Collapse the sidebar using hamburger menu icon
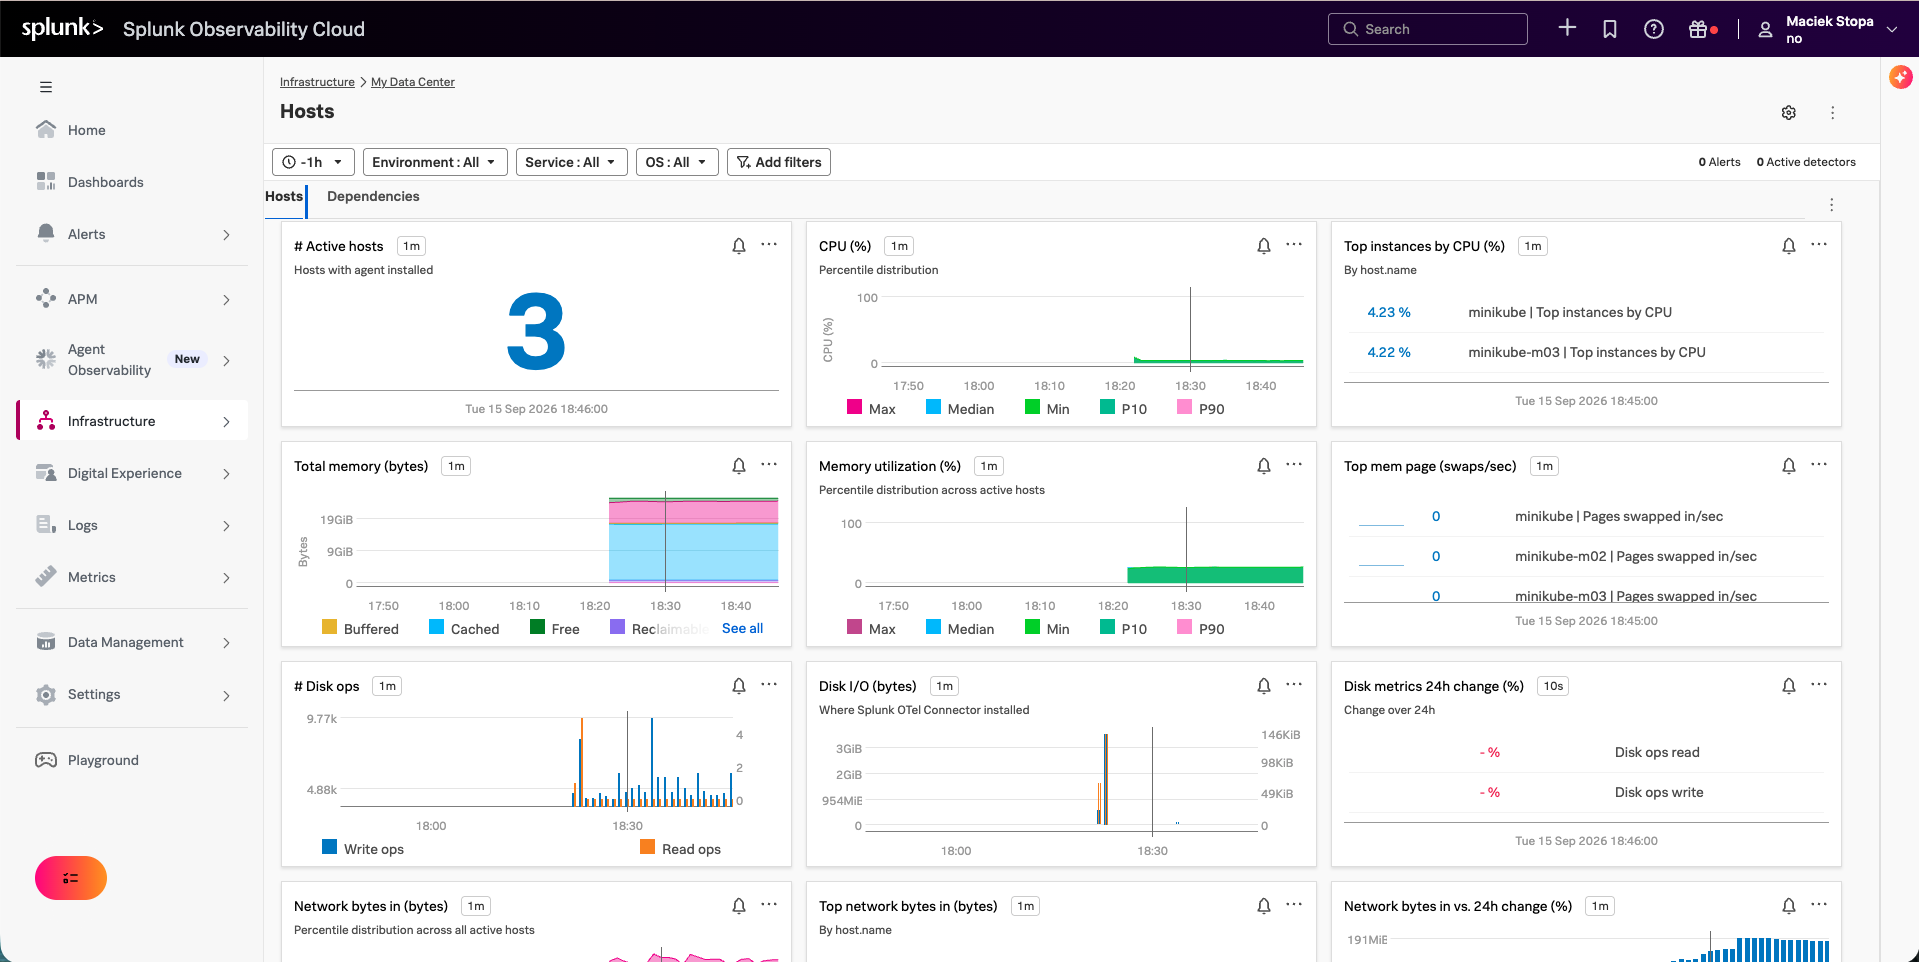Viewport: 1919px width, 962px height. pyautogui.click(x=46, y=87)
